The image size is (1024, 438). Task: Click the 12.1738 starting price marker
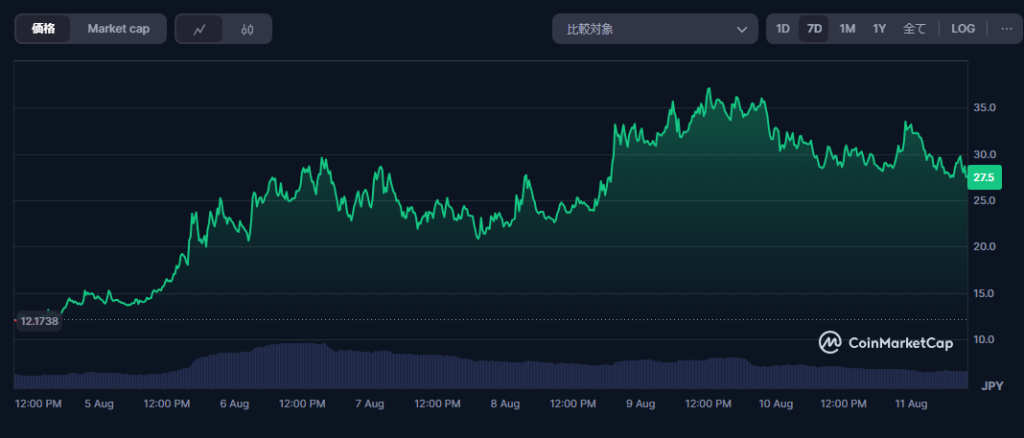[x=39, y=320]
